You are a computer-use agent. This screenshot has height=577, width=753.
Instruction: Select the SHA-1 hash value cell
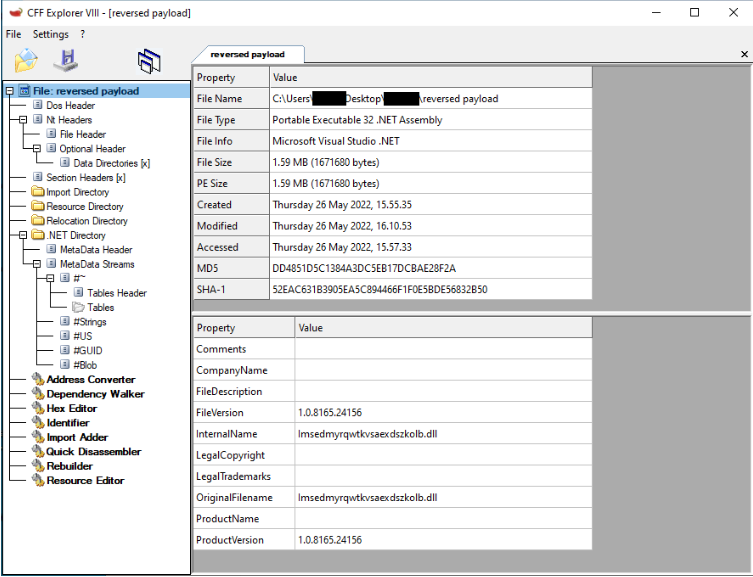431,289
